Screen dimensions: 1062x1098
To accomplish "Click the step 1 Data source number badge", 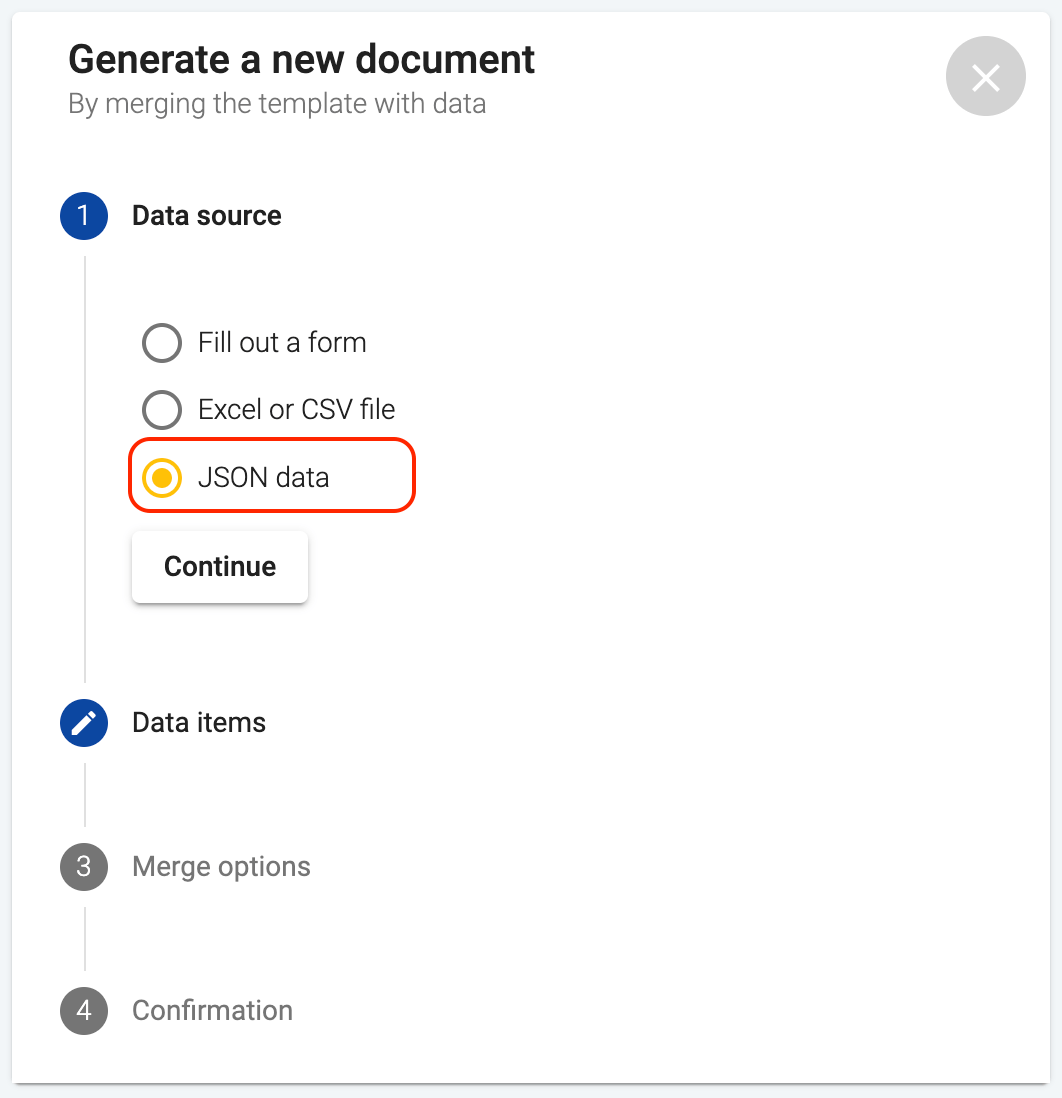I will tap(83, 215).
